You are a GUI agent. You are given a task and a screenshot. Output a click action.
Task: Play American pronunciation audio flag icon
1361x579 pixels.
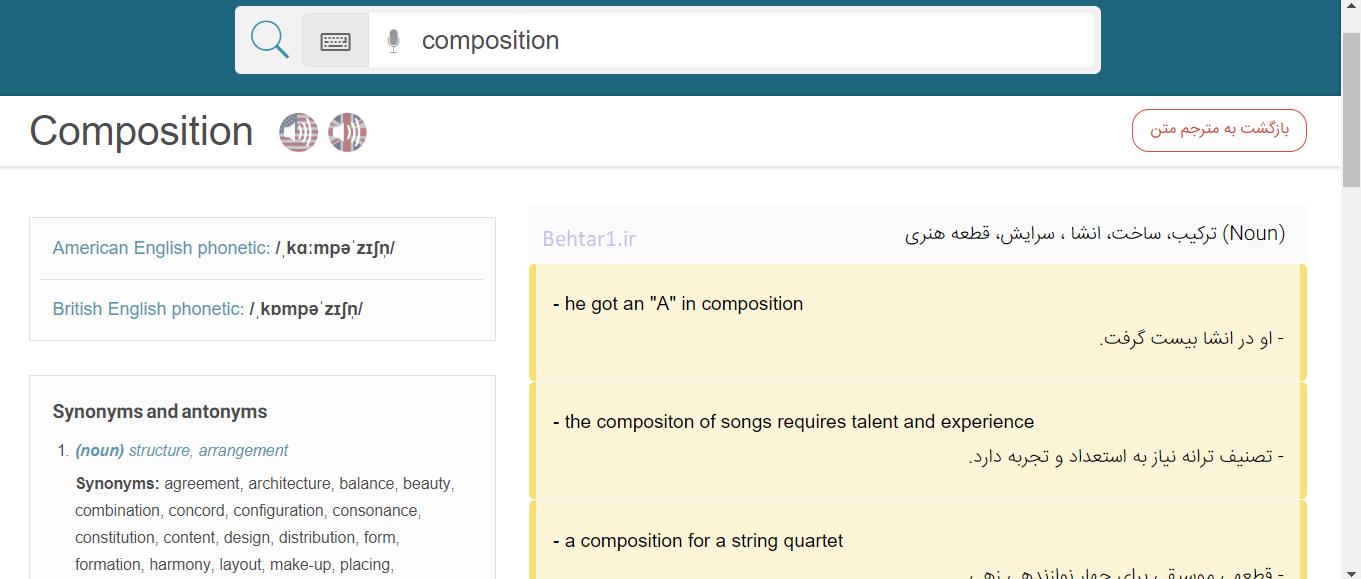click(298, 132)
